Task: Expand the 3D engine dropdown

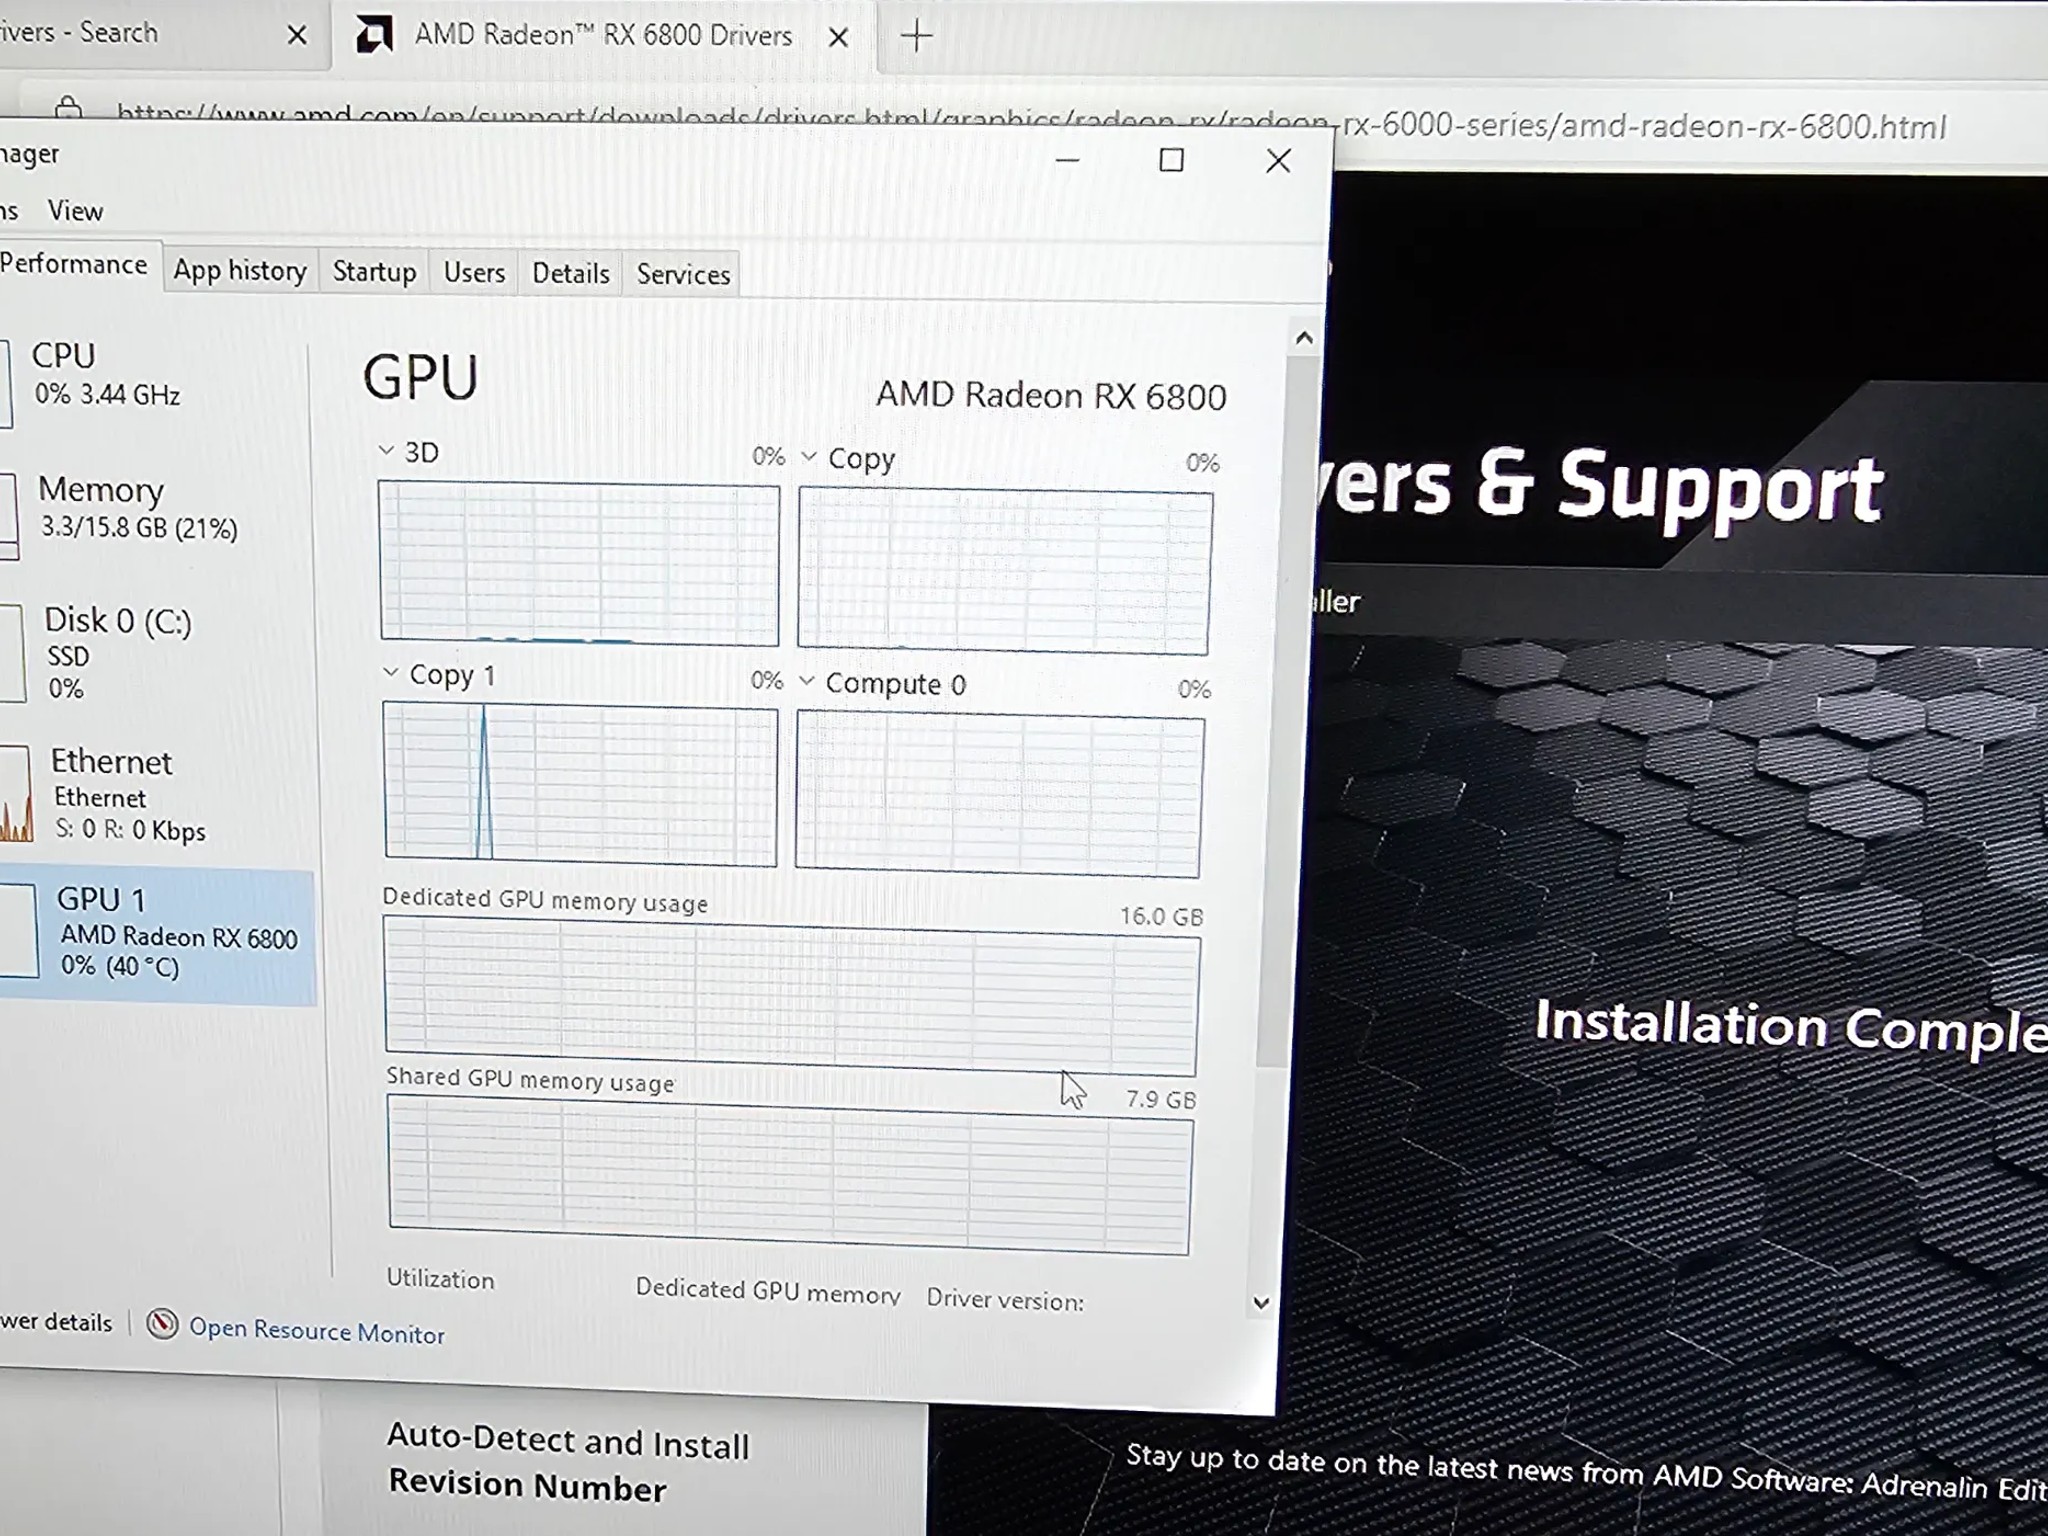Action: coord(386,451)
